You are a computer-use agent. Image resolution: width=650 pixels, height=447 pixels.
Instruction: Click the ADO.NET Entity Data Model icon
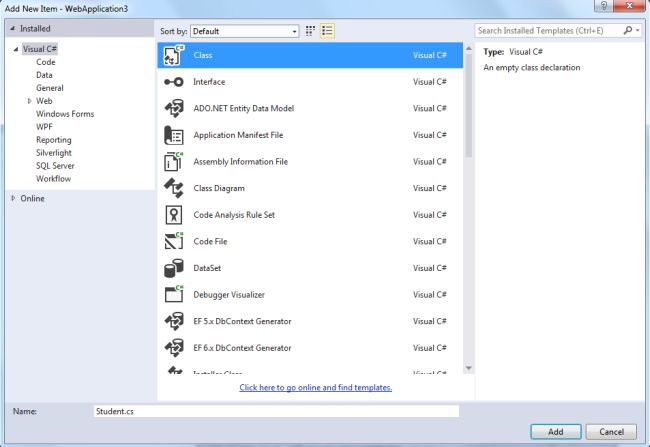point(174,108)
